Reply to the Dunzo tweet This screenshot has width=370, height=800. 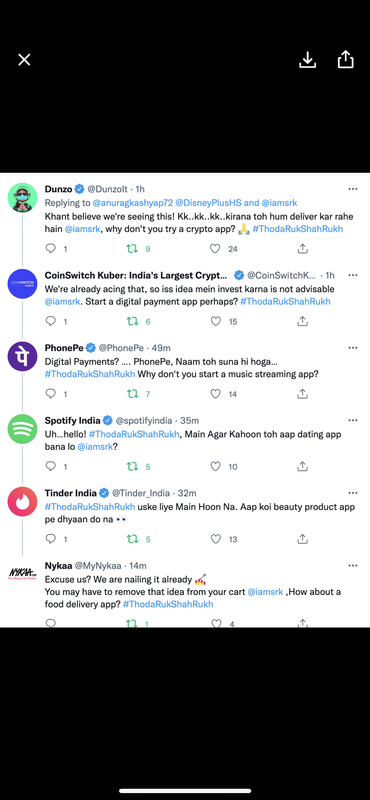click(51, 248)
